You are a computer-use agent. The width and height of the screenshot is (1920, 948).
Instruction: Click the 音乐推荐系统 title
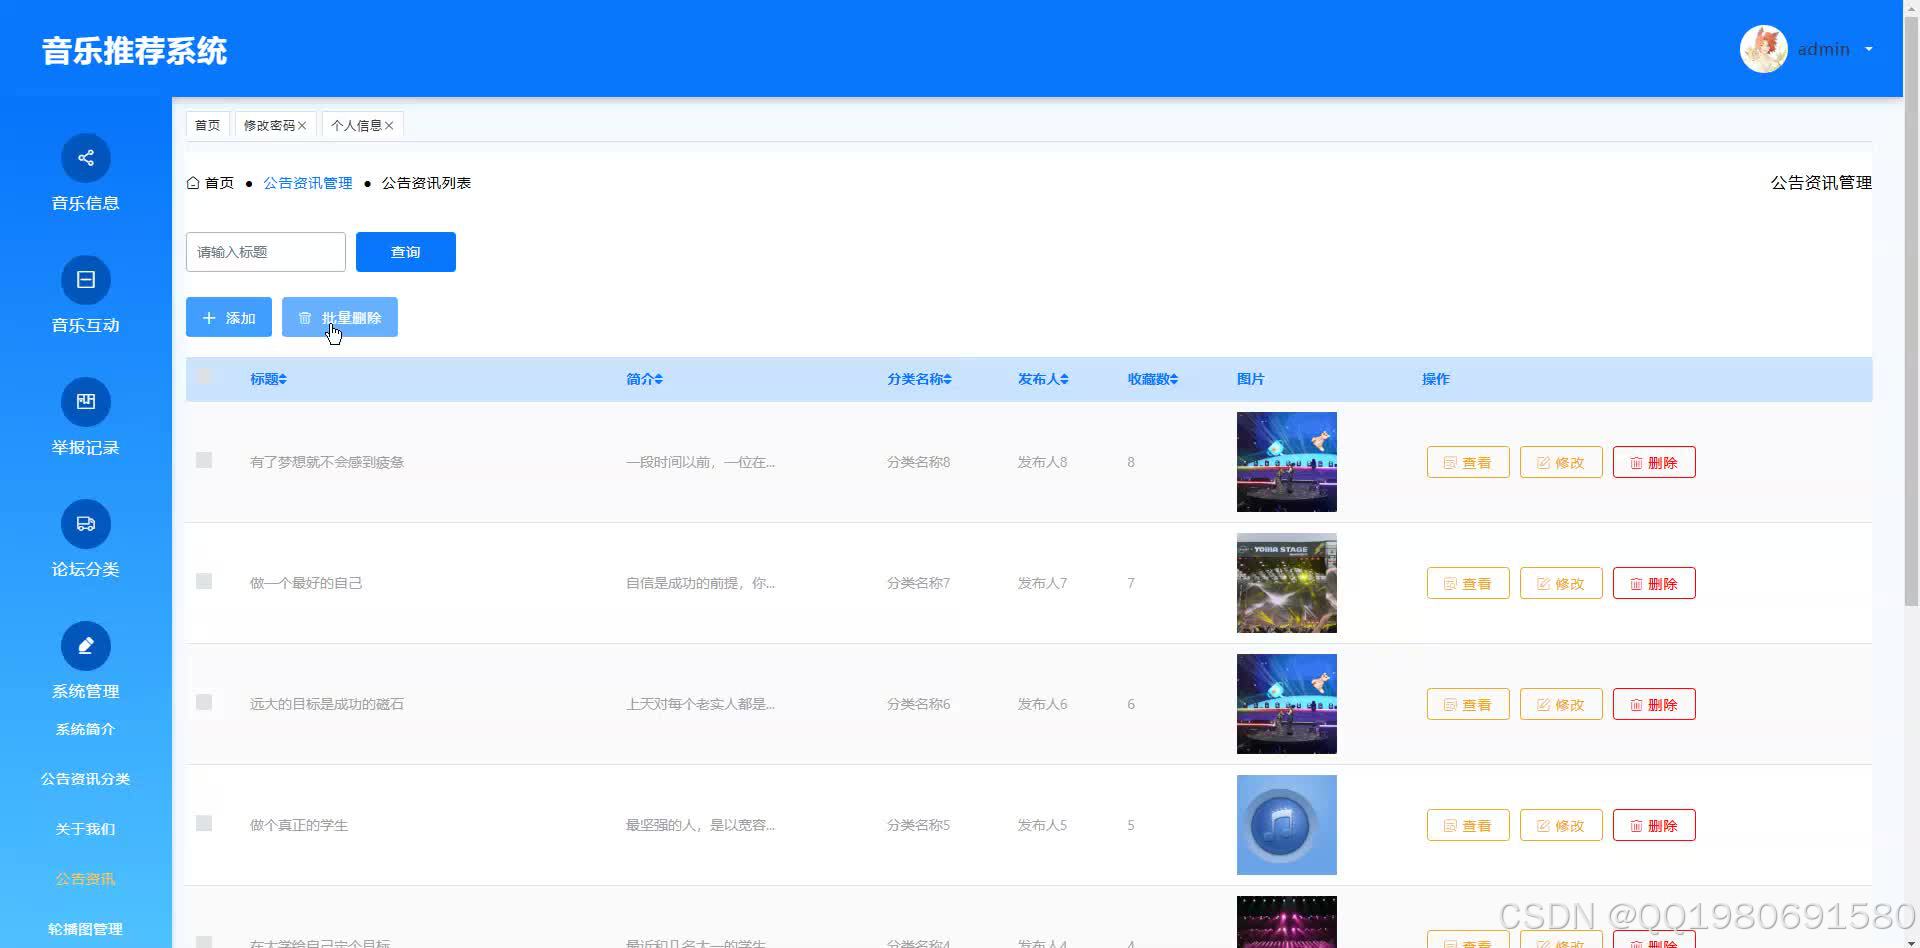pos(135,51)
